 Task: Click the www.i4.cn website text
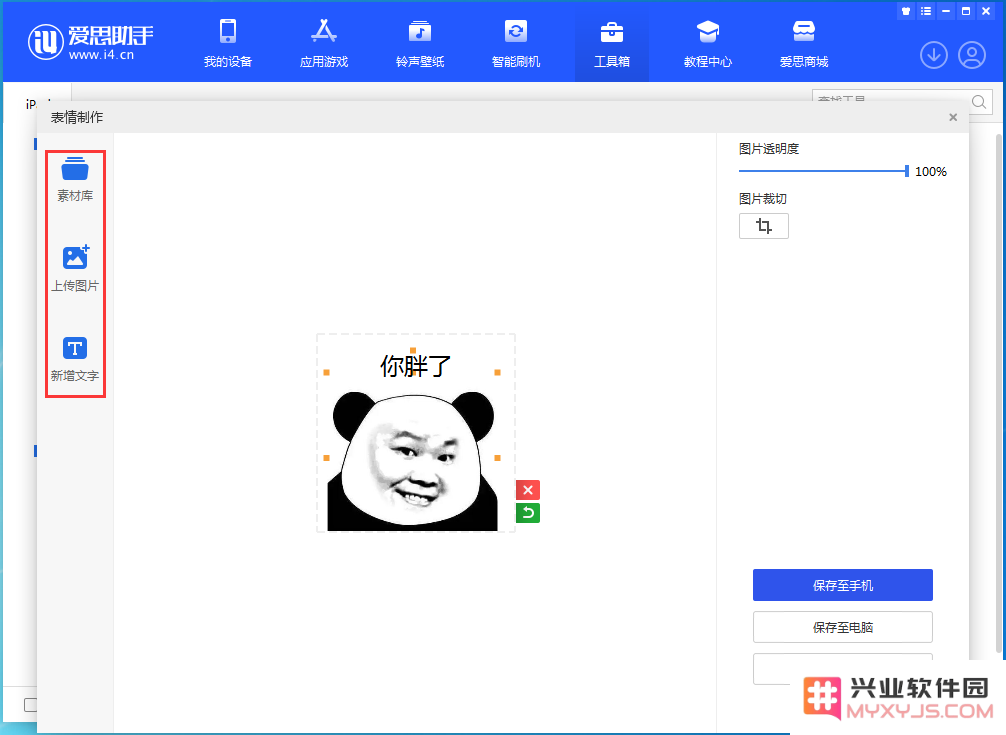click(x=101, y=55)
